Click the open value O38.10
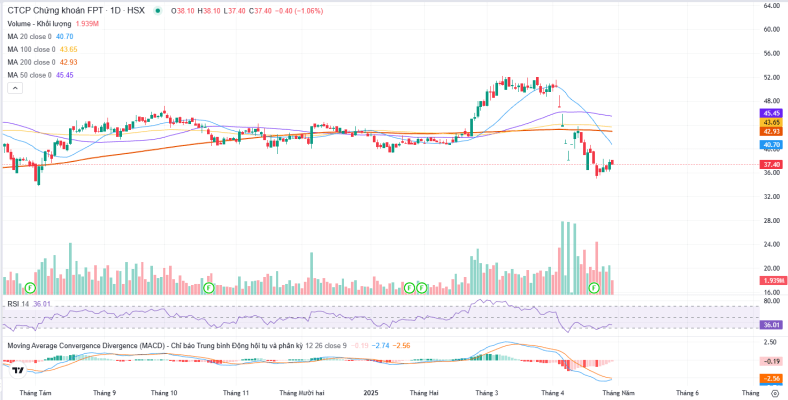 [x=183, y=11]
